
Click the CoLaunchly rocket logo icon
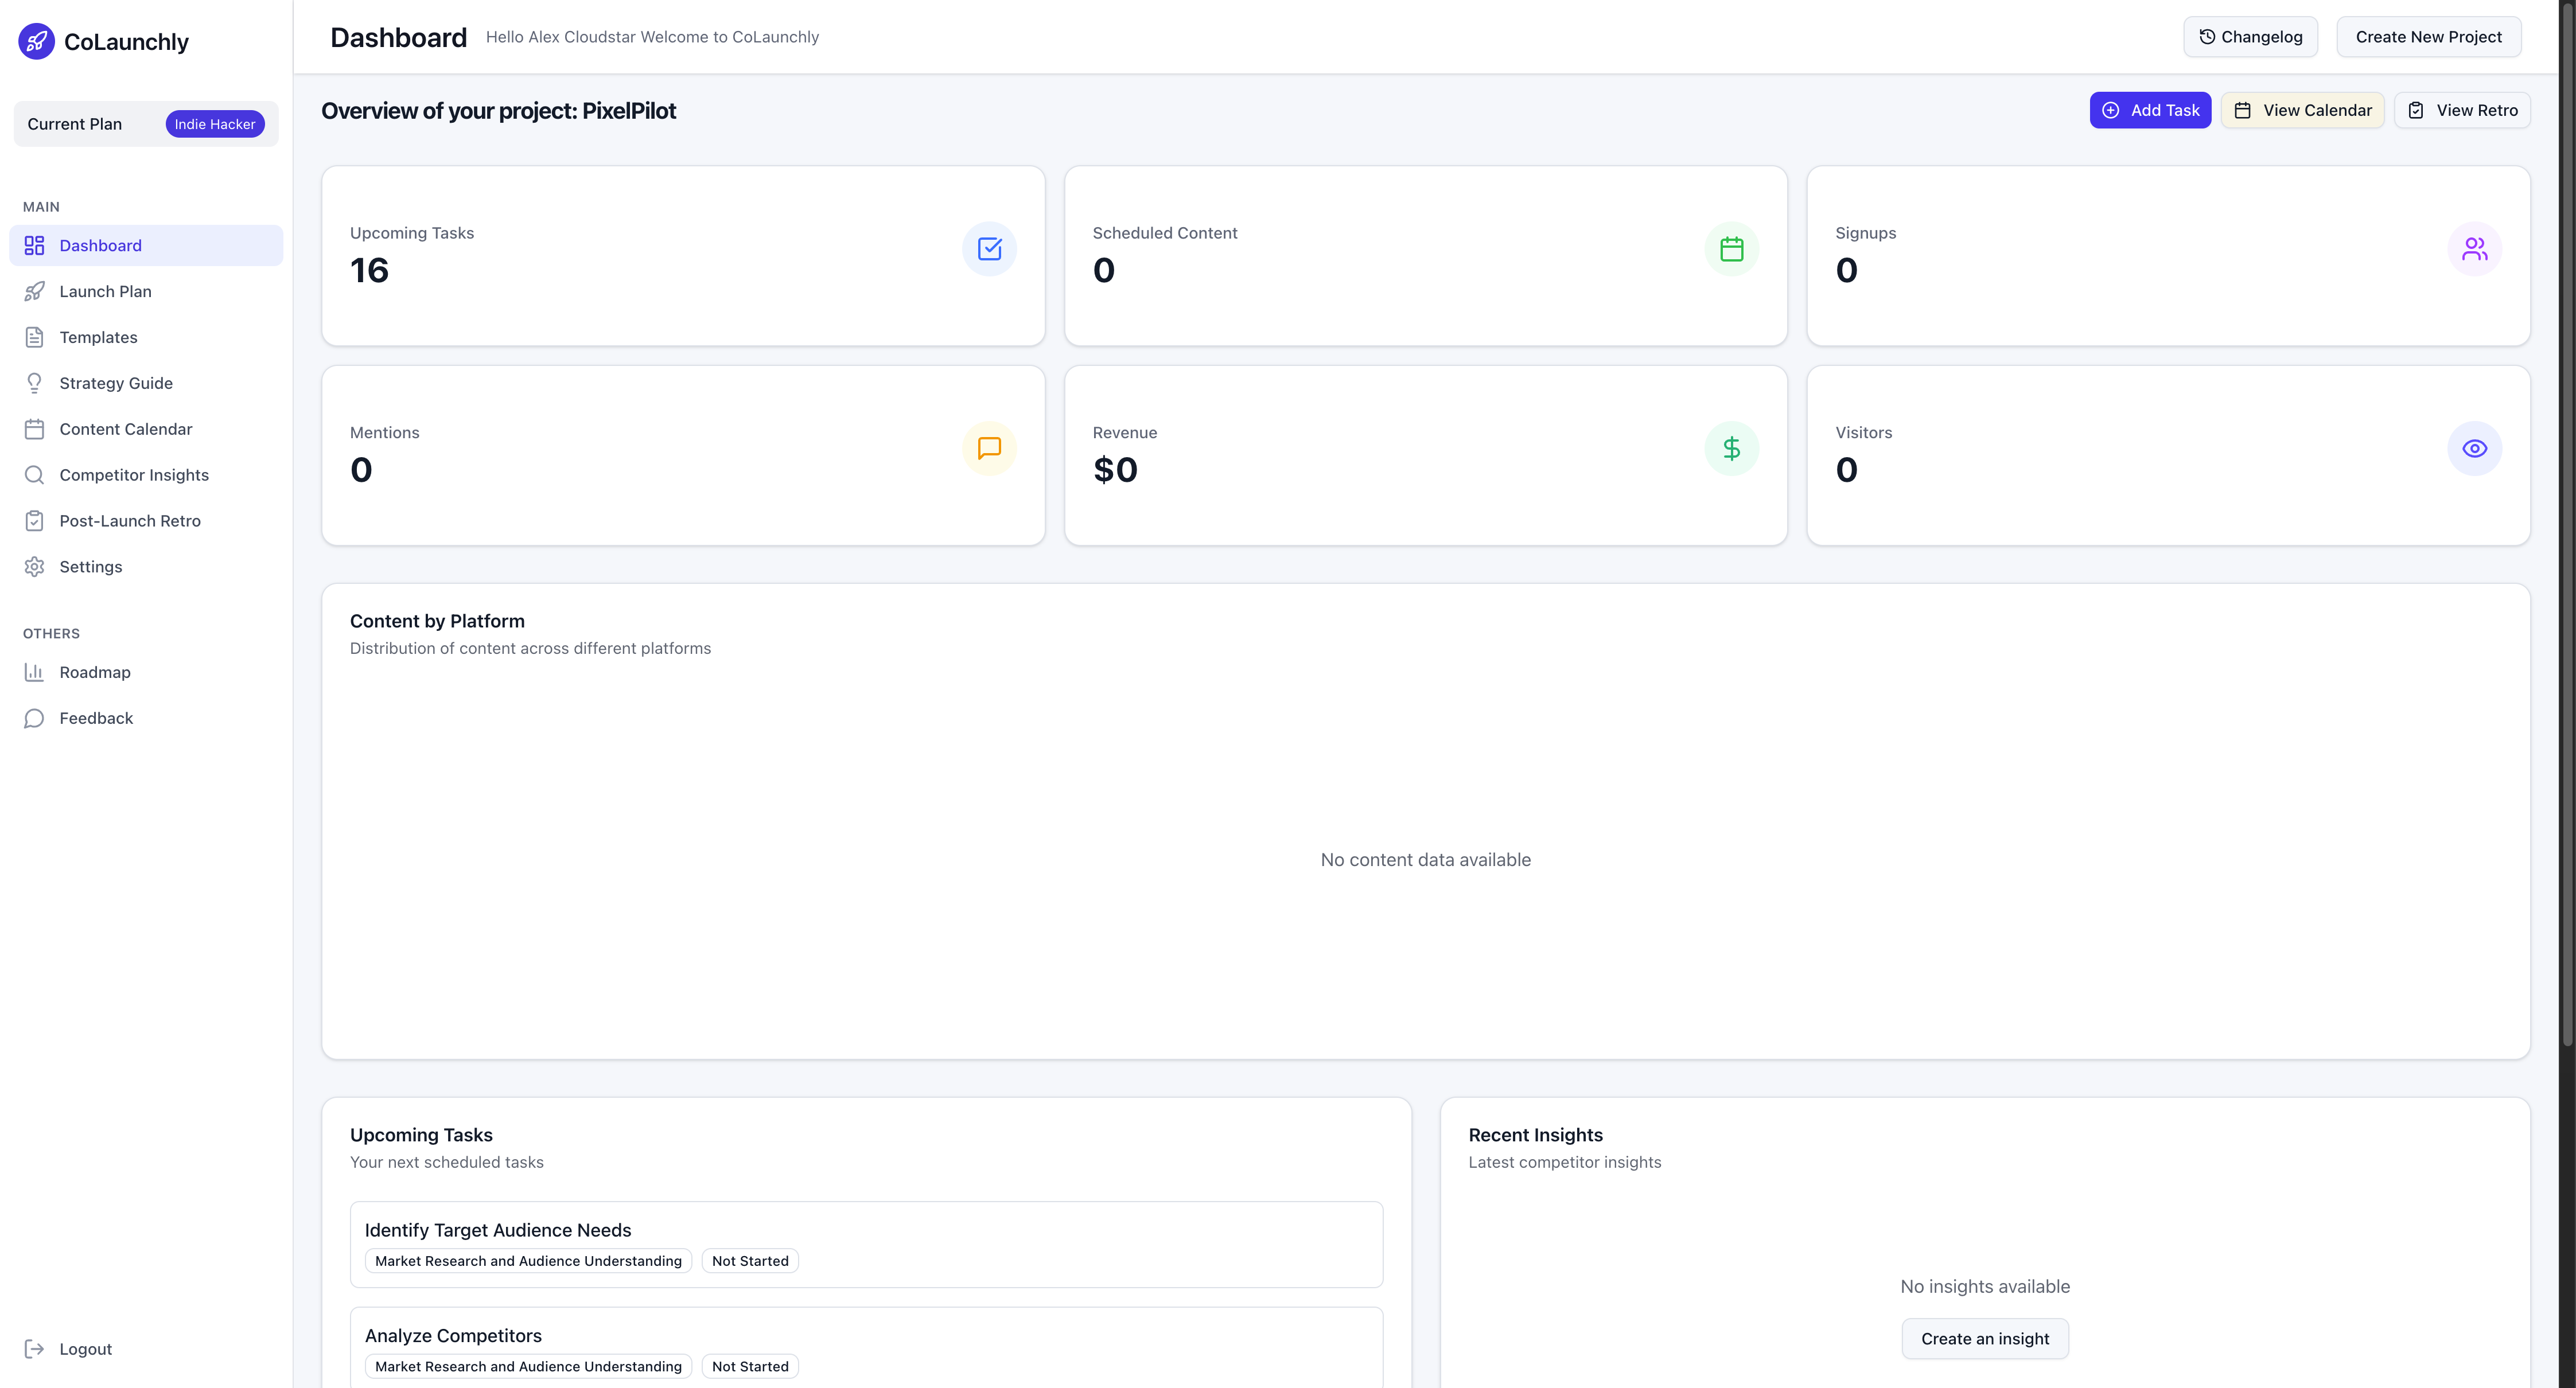pyautogui.click(x=37, y=41)
